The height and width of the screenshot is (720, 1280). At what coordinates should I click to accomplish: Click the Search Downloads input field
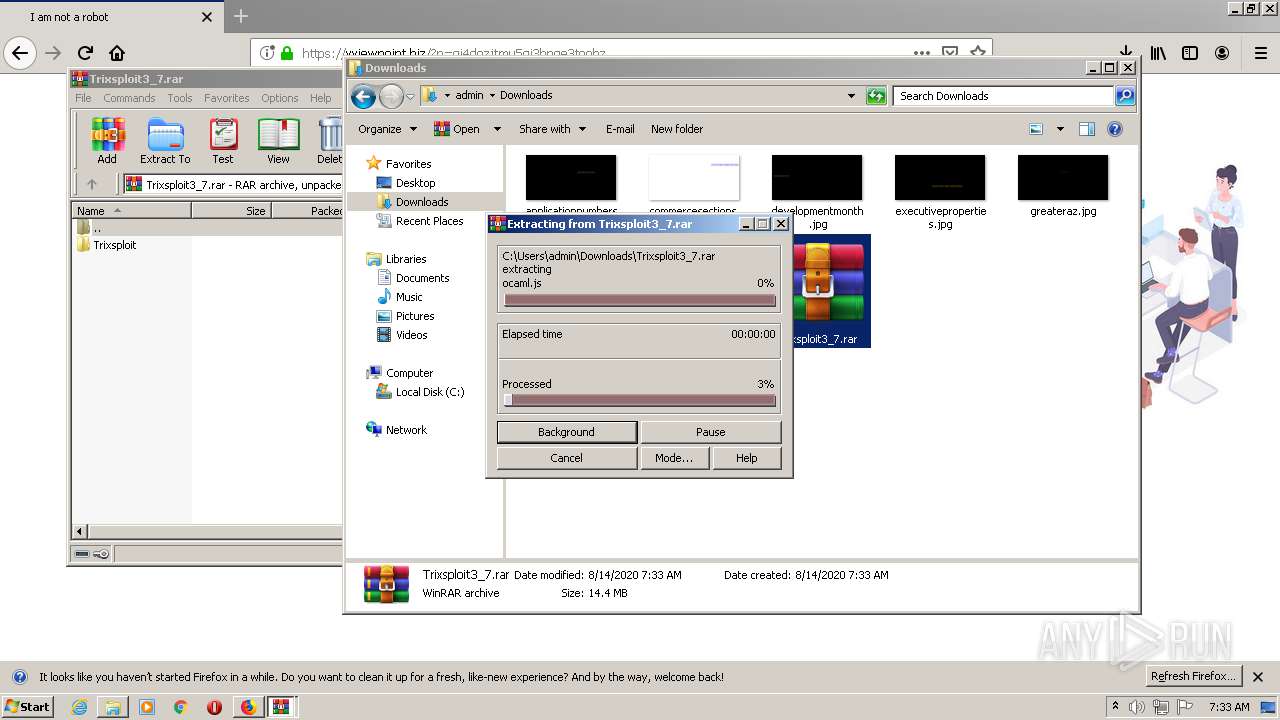1004,96
